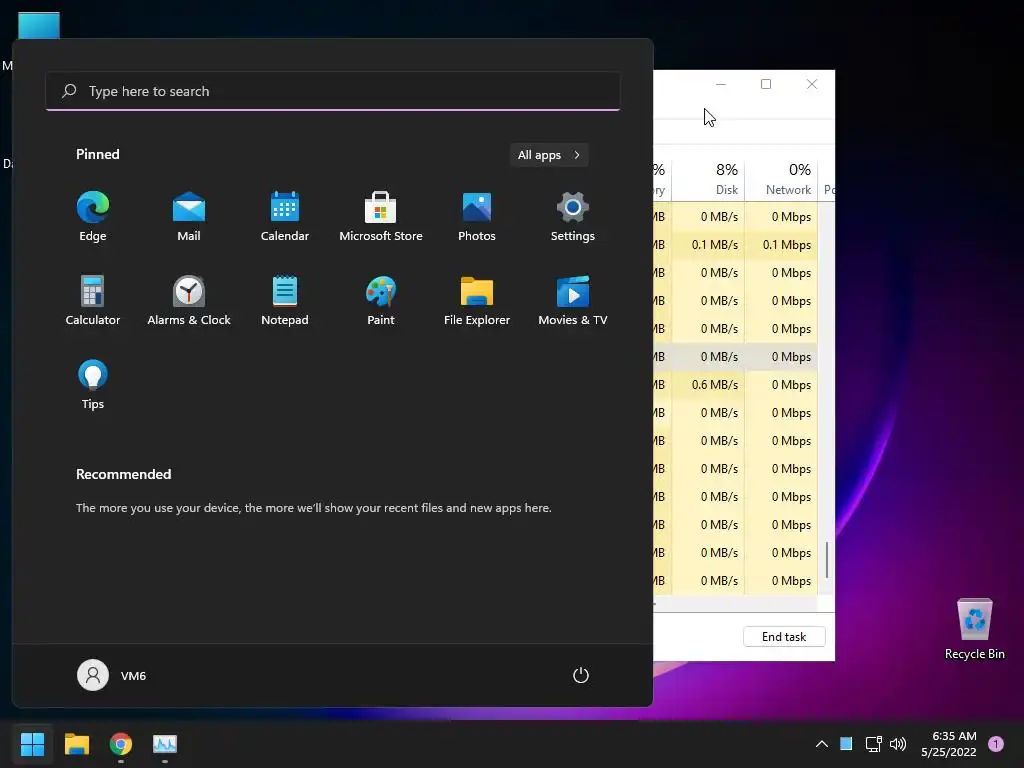Open Settings from pinned apps

tap(573, 217)
